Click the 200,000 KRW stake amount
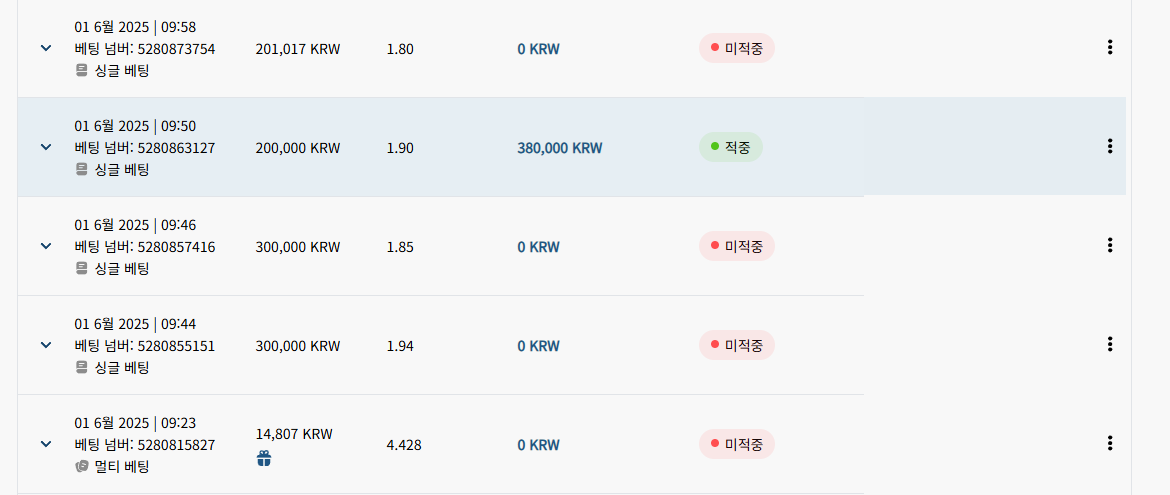Image resolution: width=1170 pixels, height=495 pixels. [298, 148]
